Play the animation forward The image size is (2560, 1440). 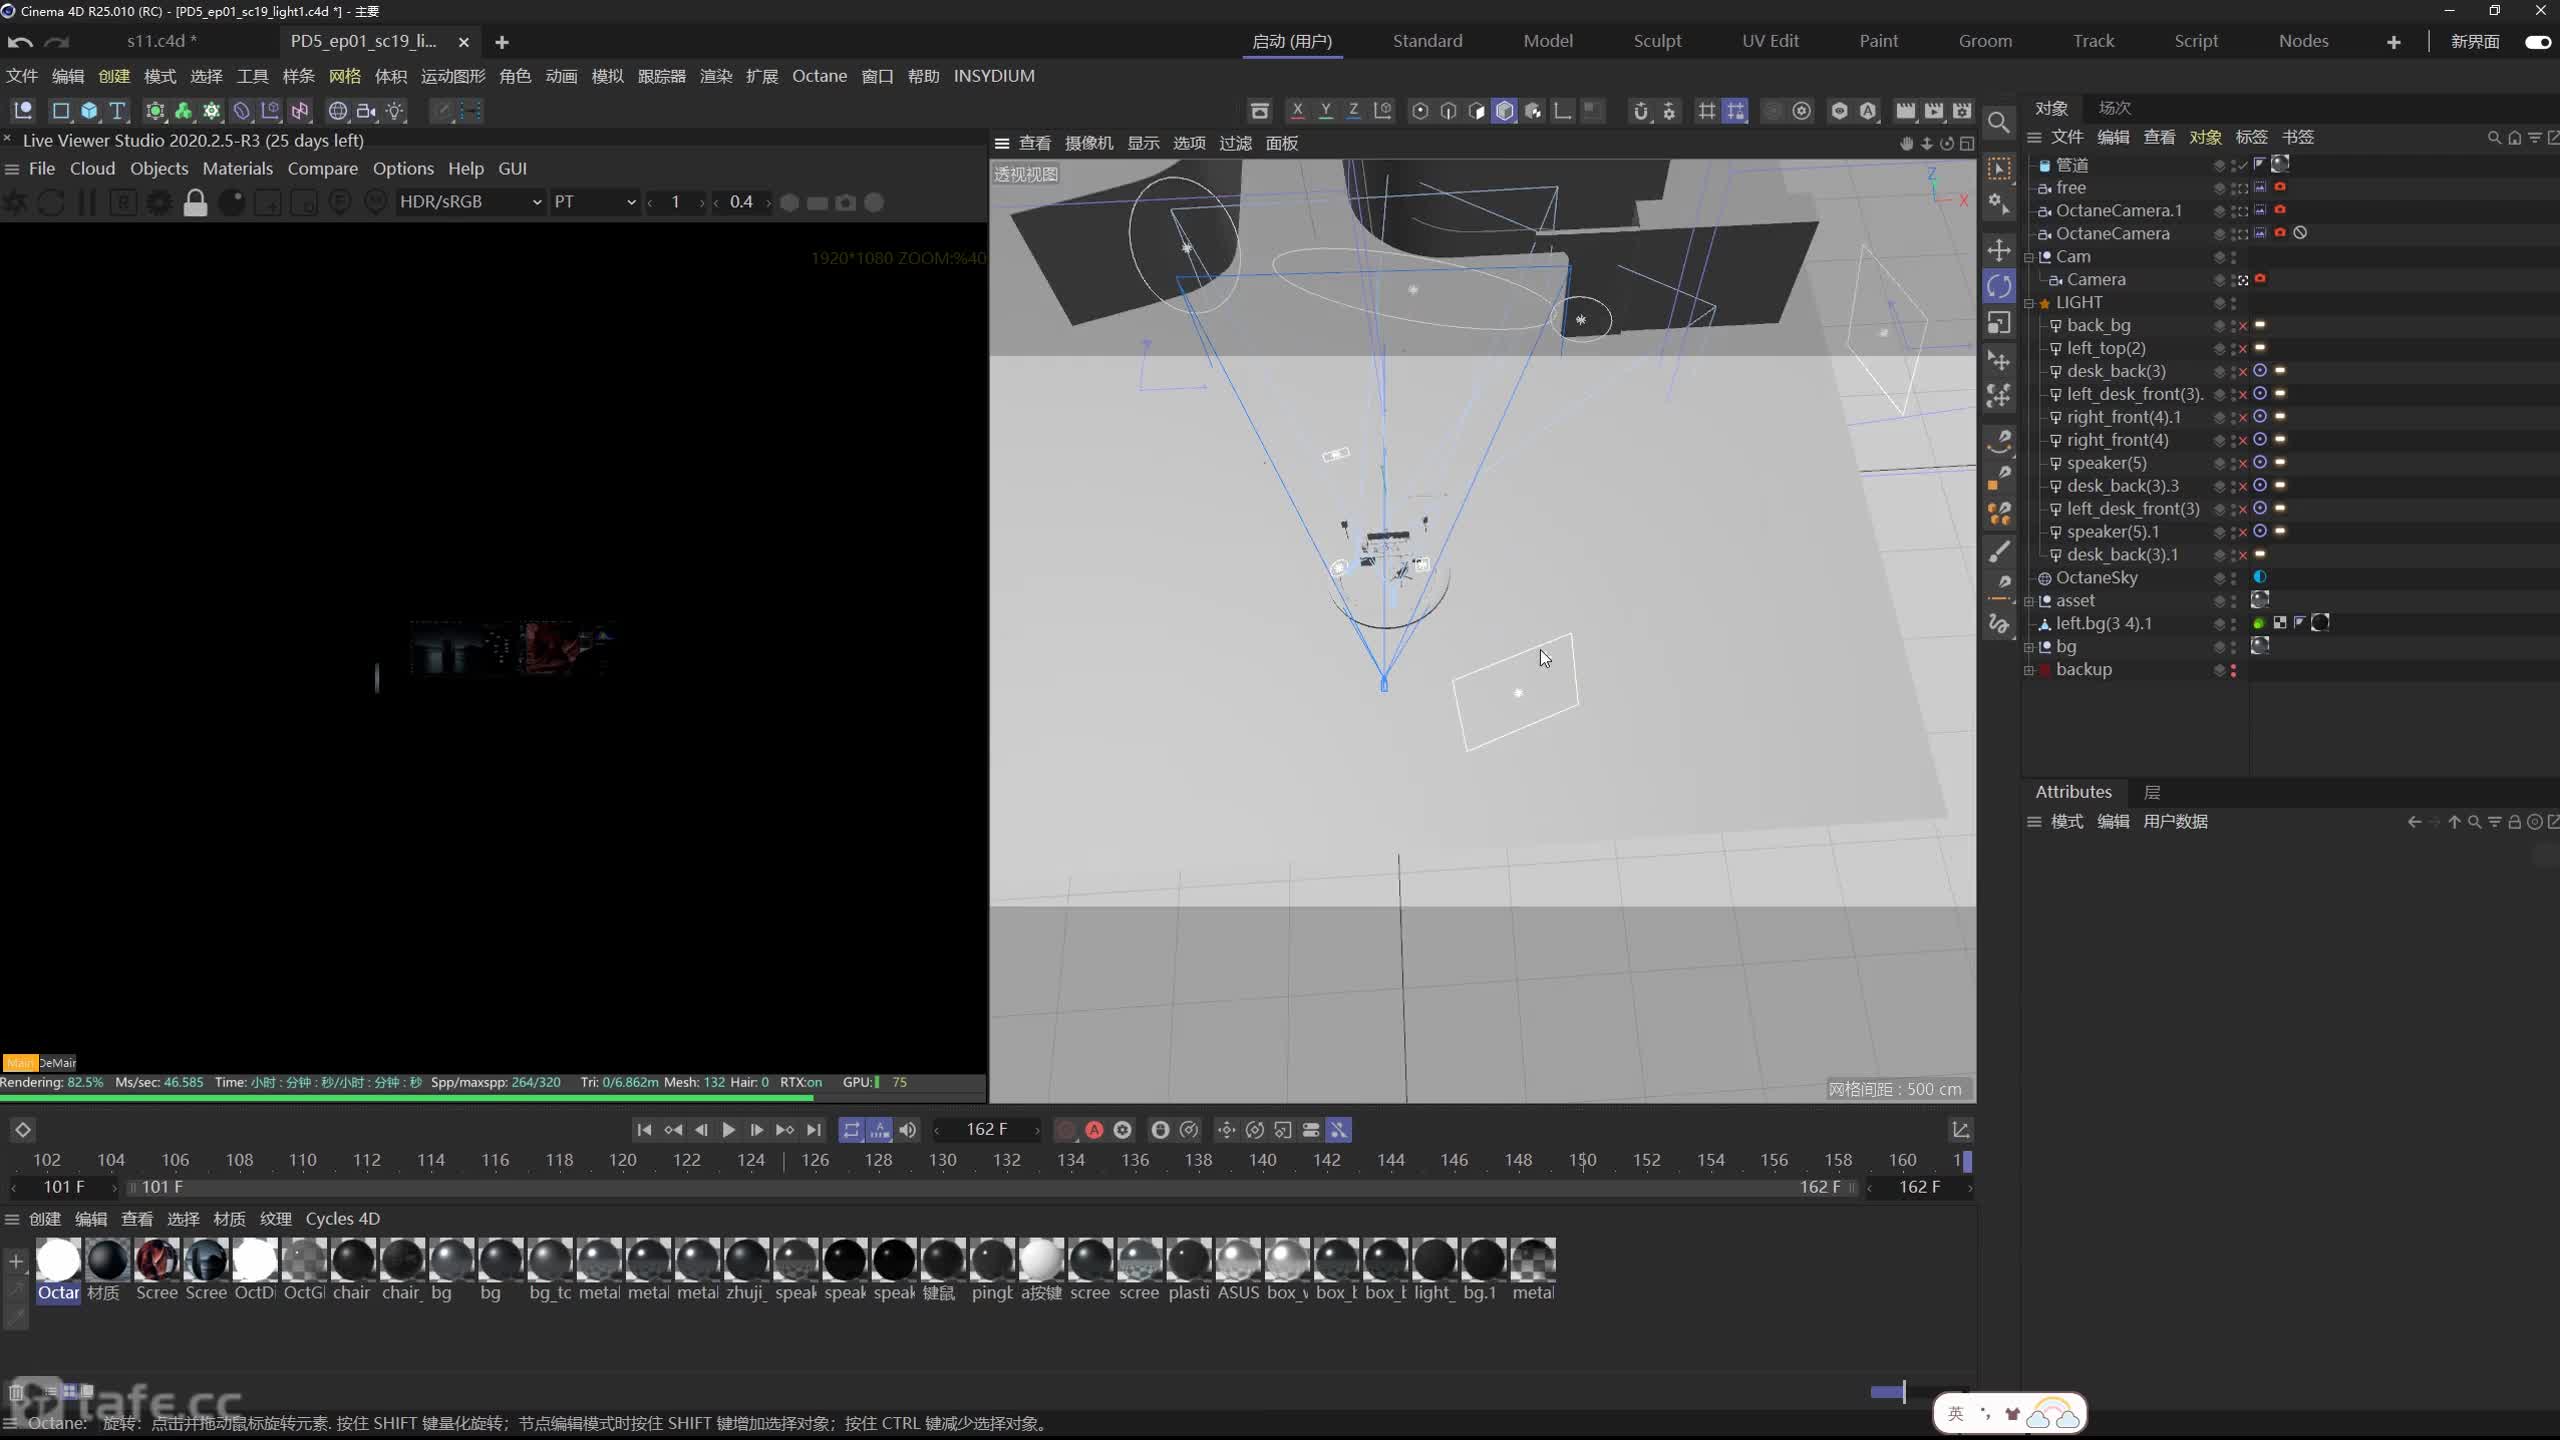pyautogui.click(x=728, y=1129)
